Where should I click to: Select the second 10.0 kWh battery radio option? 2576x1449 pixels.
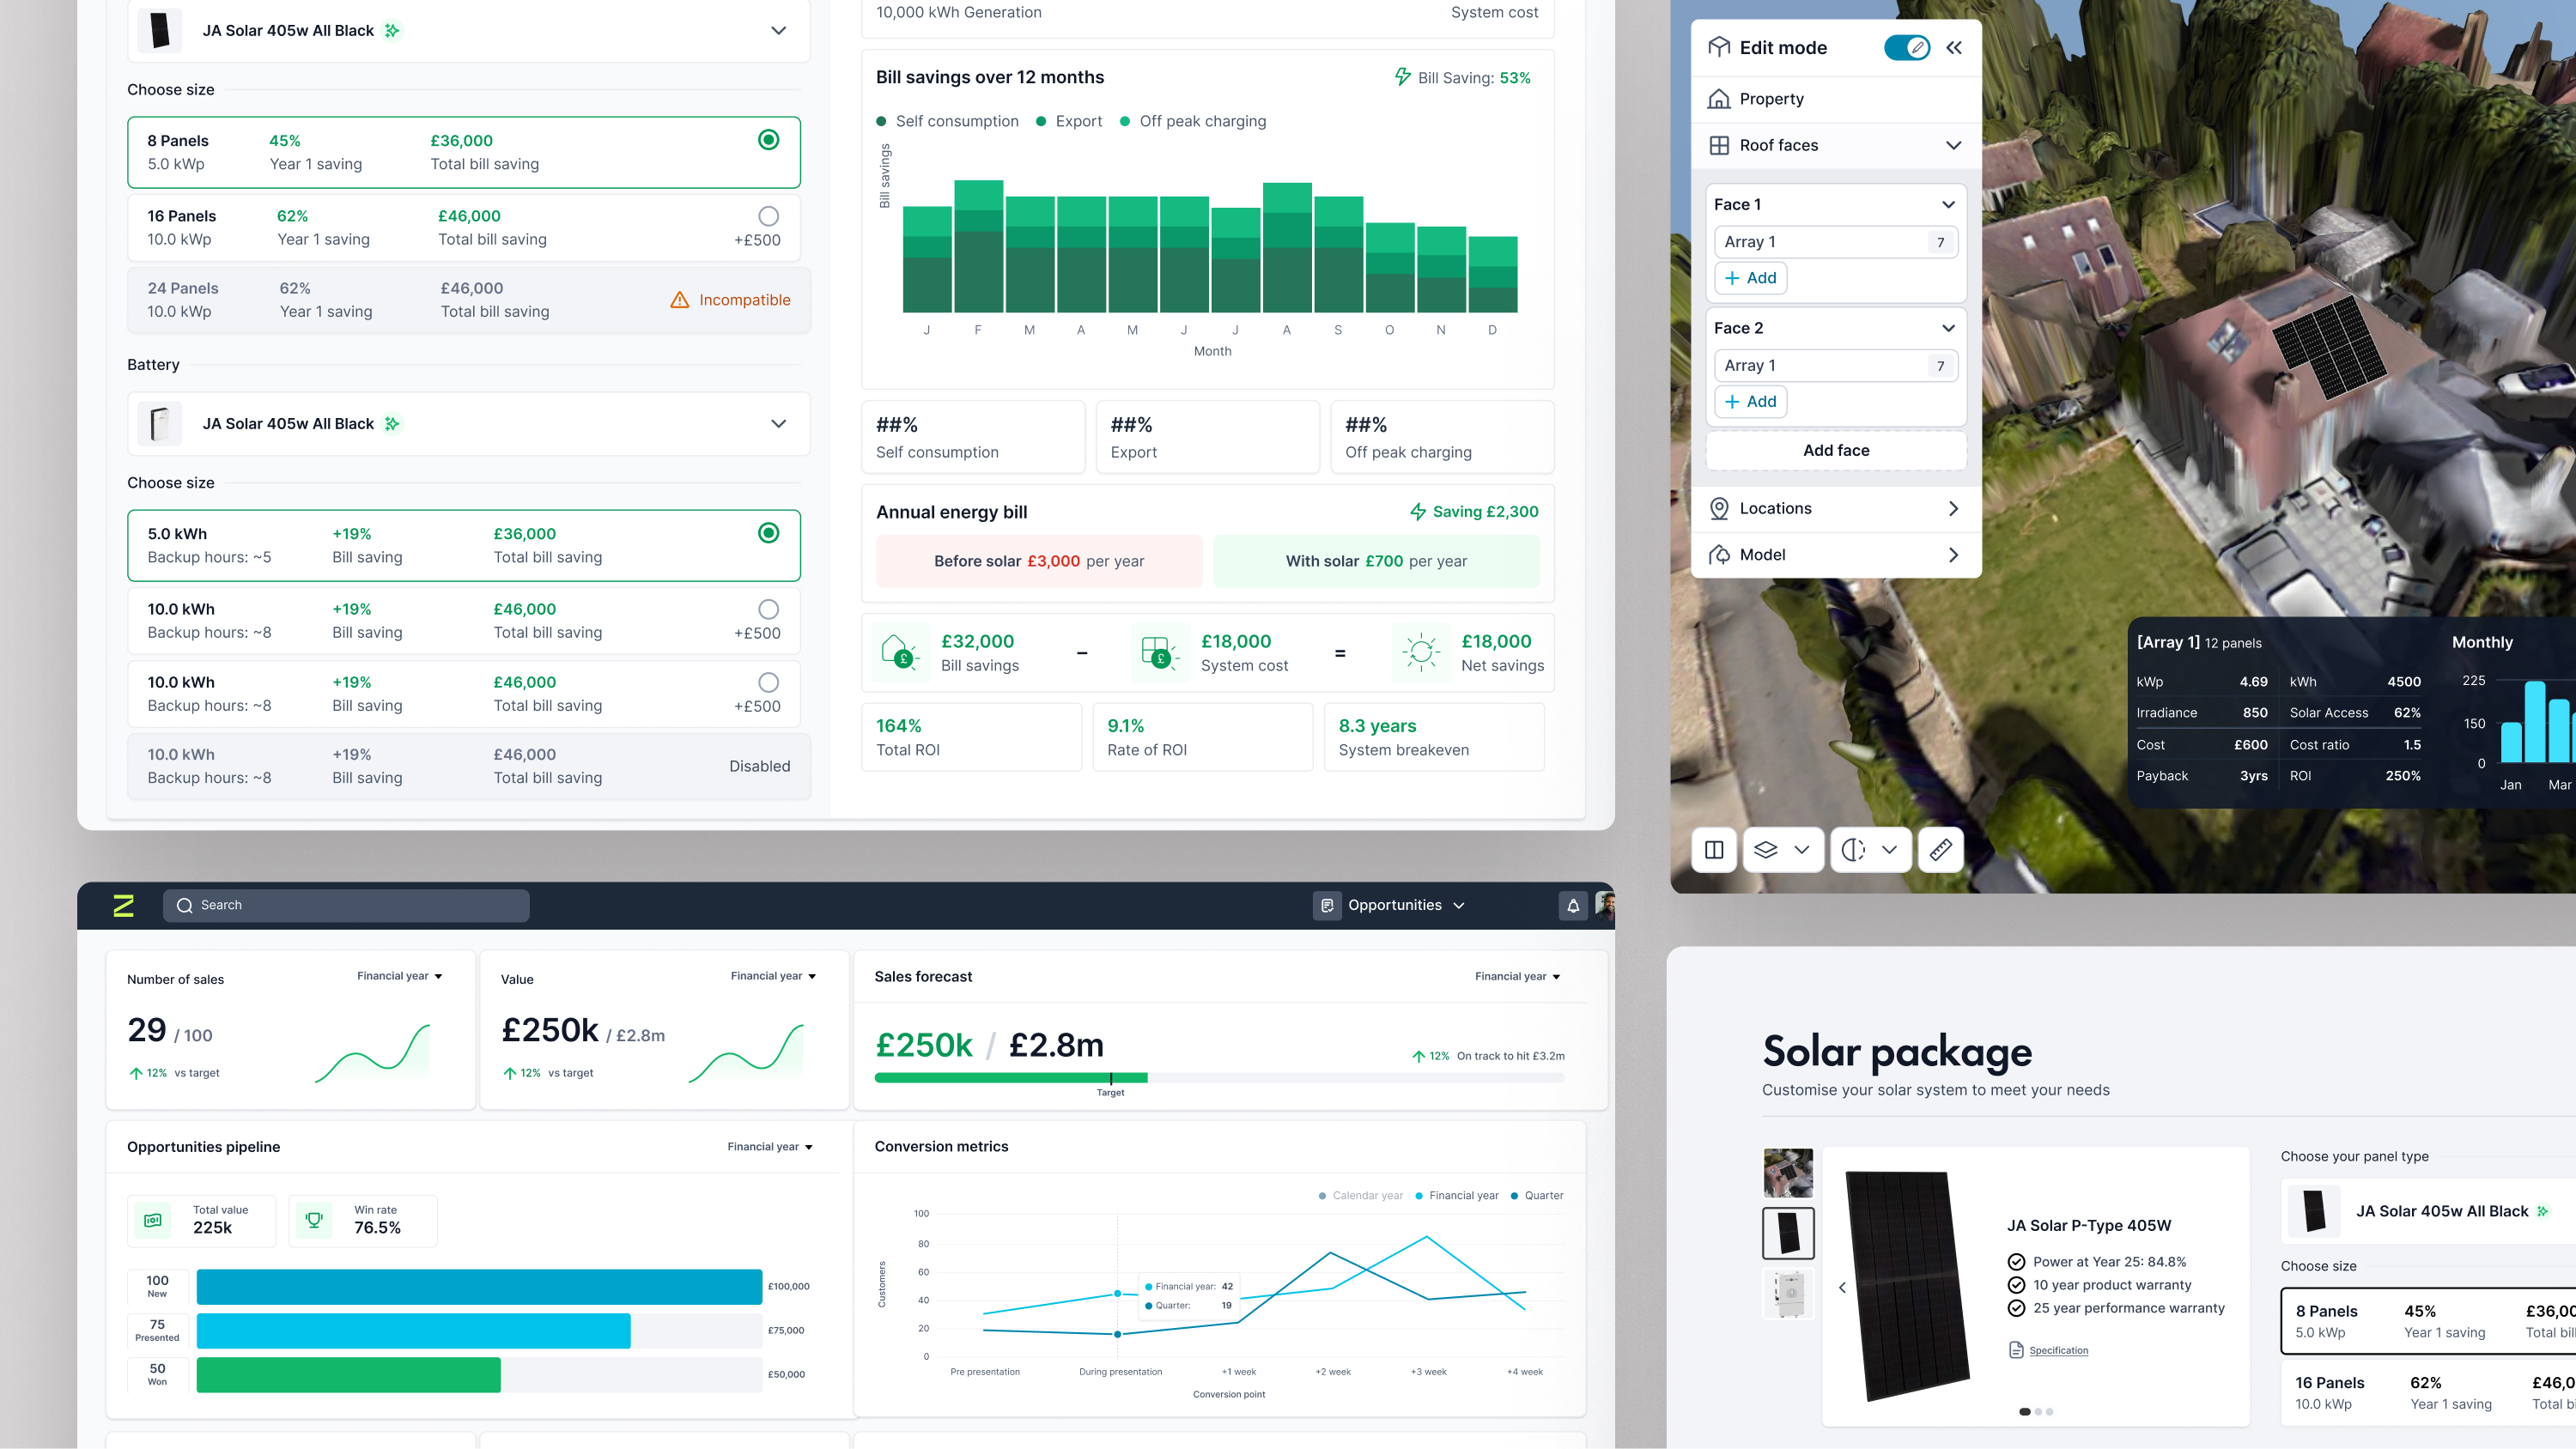(x=768, y=682)
